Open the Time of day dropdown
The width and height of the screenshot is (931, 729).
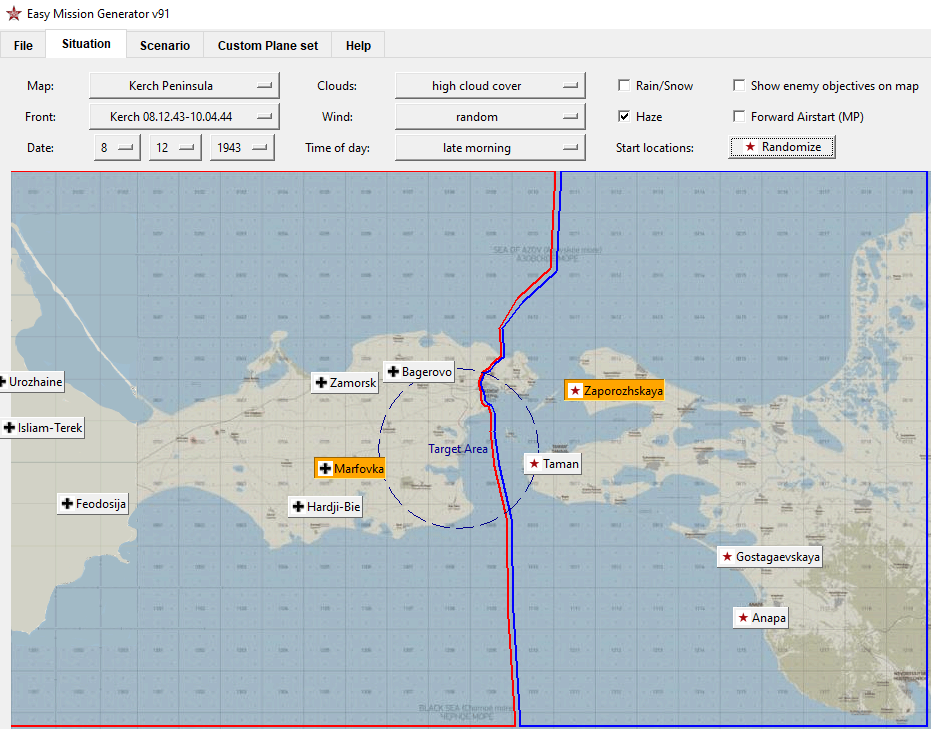click(490, 147)
